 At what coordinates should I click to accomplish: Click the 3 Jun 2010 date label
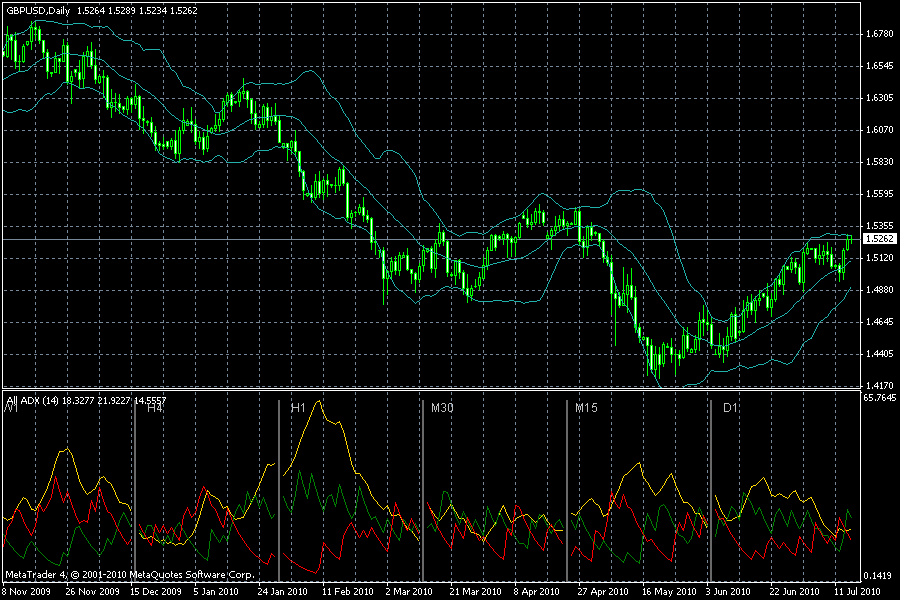click(x=728, y=591)
